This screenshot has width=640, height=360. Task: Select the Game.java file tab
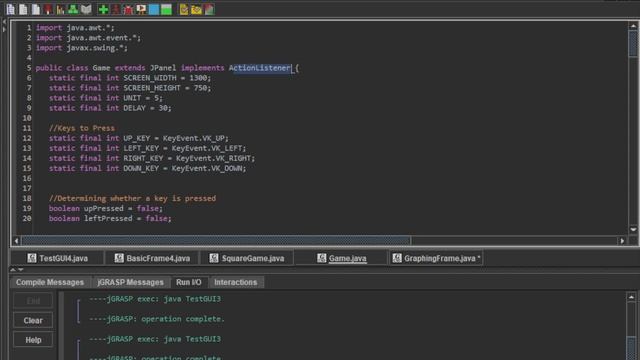point(341,258)
